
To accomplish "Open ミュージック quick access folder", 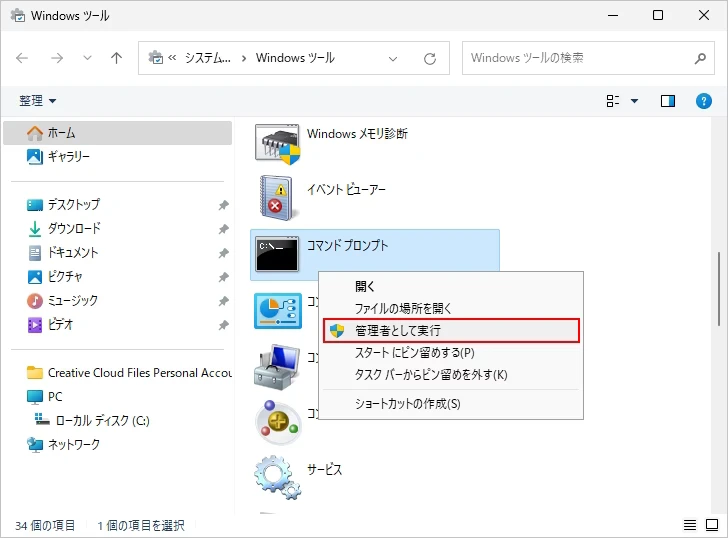I will (117, 300).
